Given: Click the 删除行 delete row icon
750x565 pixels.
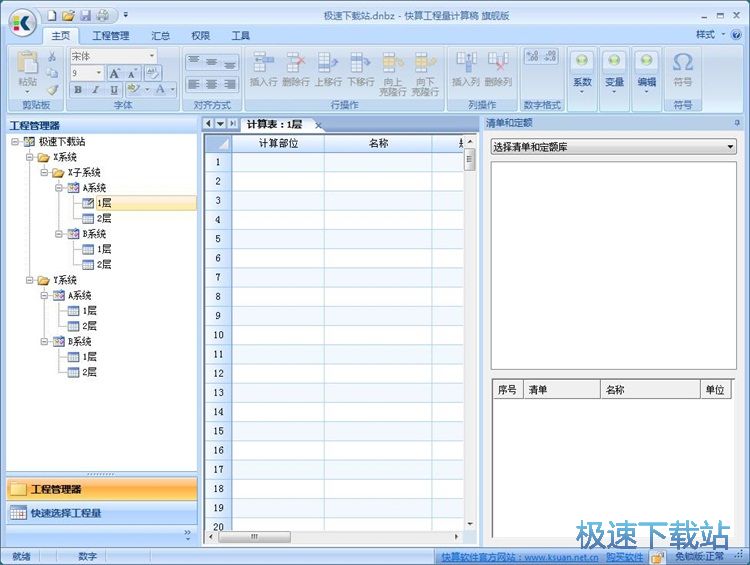Looking at the screenshot, I should (x=296, y=63).
